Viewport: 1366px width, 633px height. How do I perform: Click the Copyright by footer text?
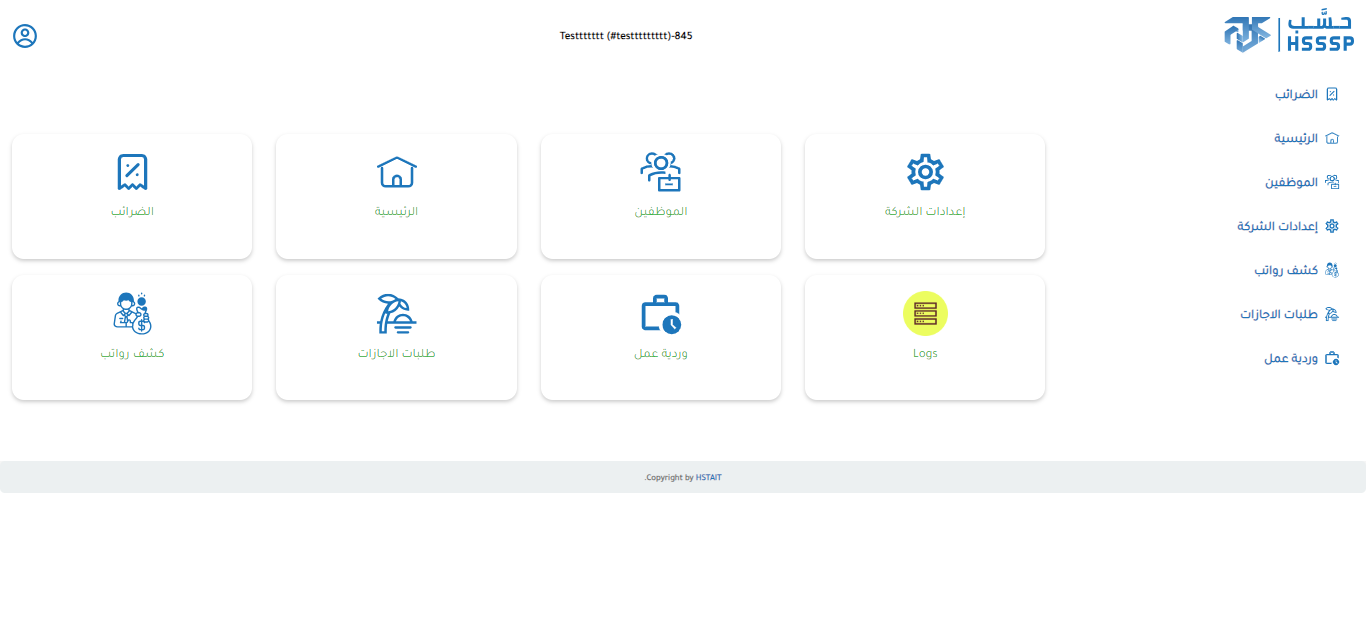pyautogui.click(x=670, y=478)
